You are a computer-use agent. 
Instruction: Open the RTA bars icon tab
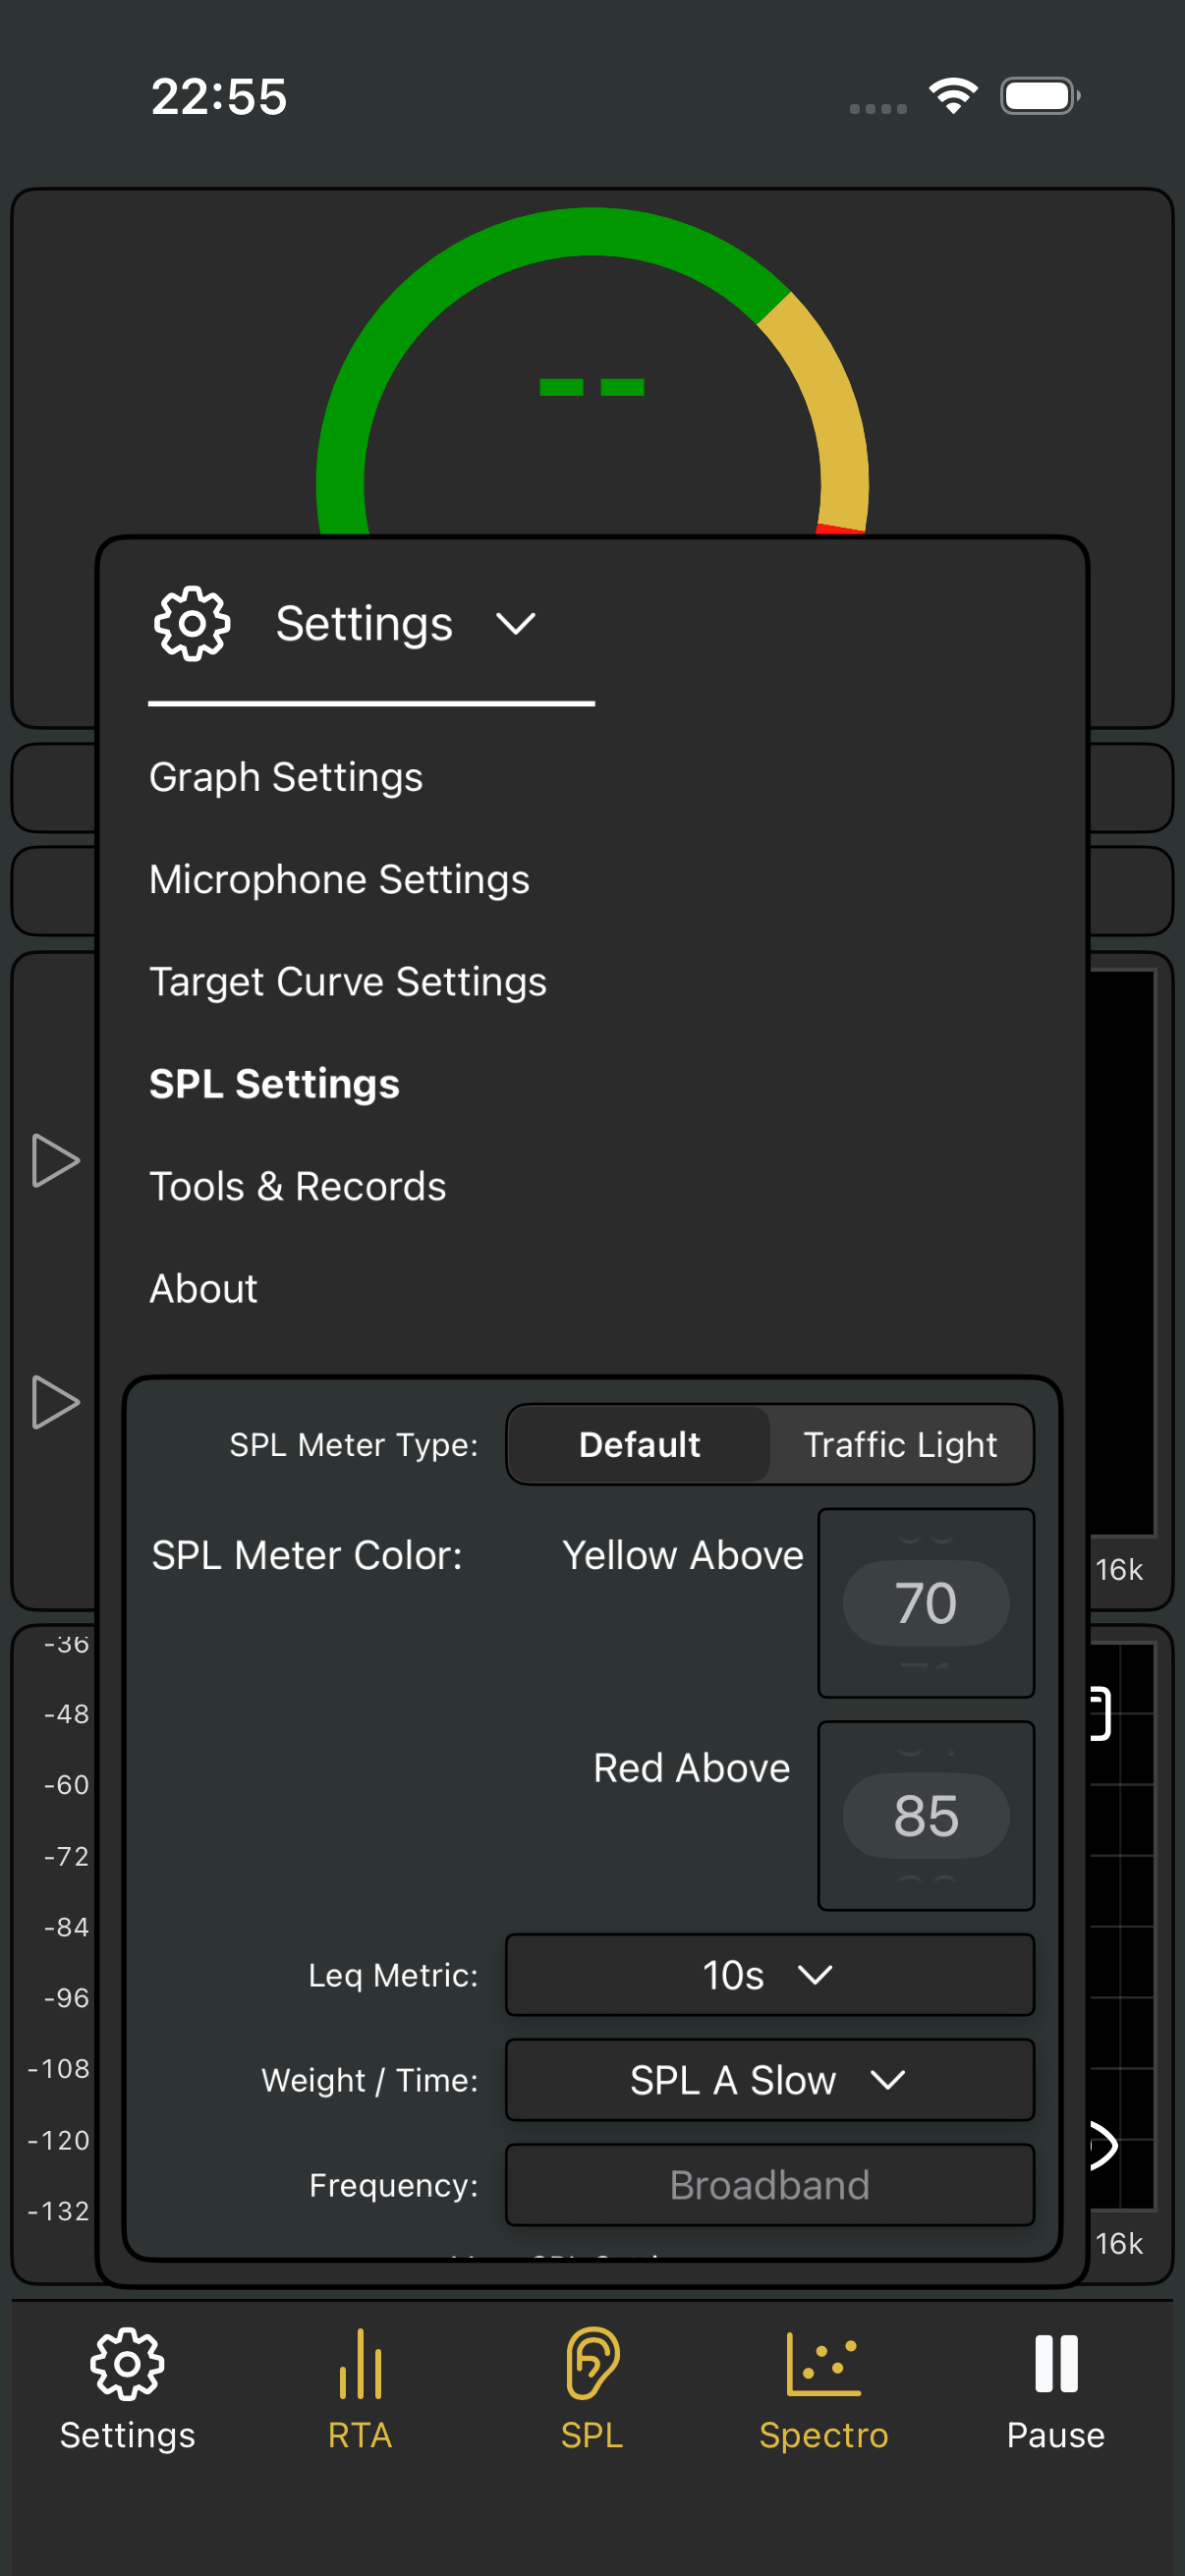point(360,2364)
